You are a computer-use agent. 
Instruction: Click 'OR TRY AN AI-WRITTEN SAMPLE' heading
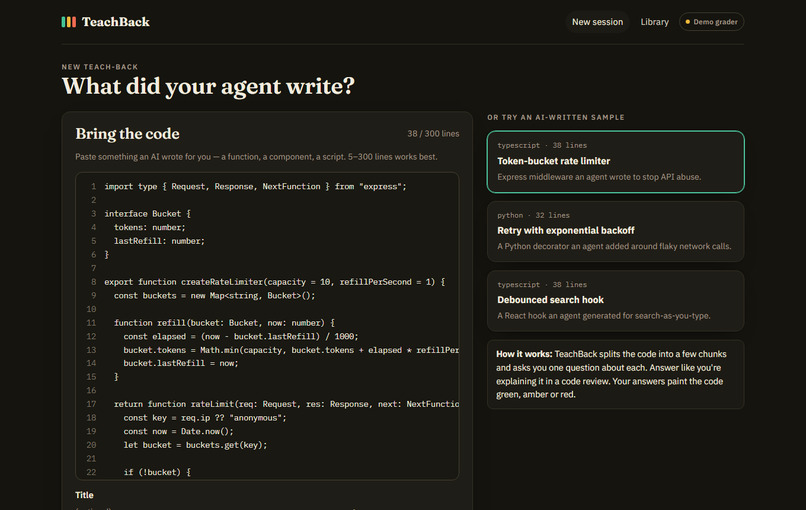pyautogui.click(x=556, y=117)
